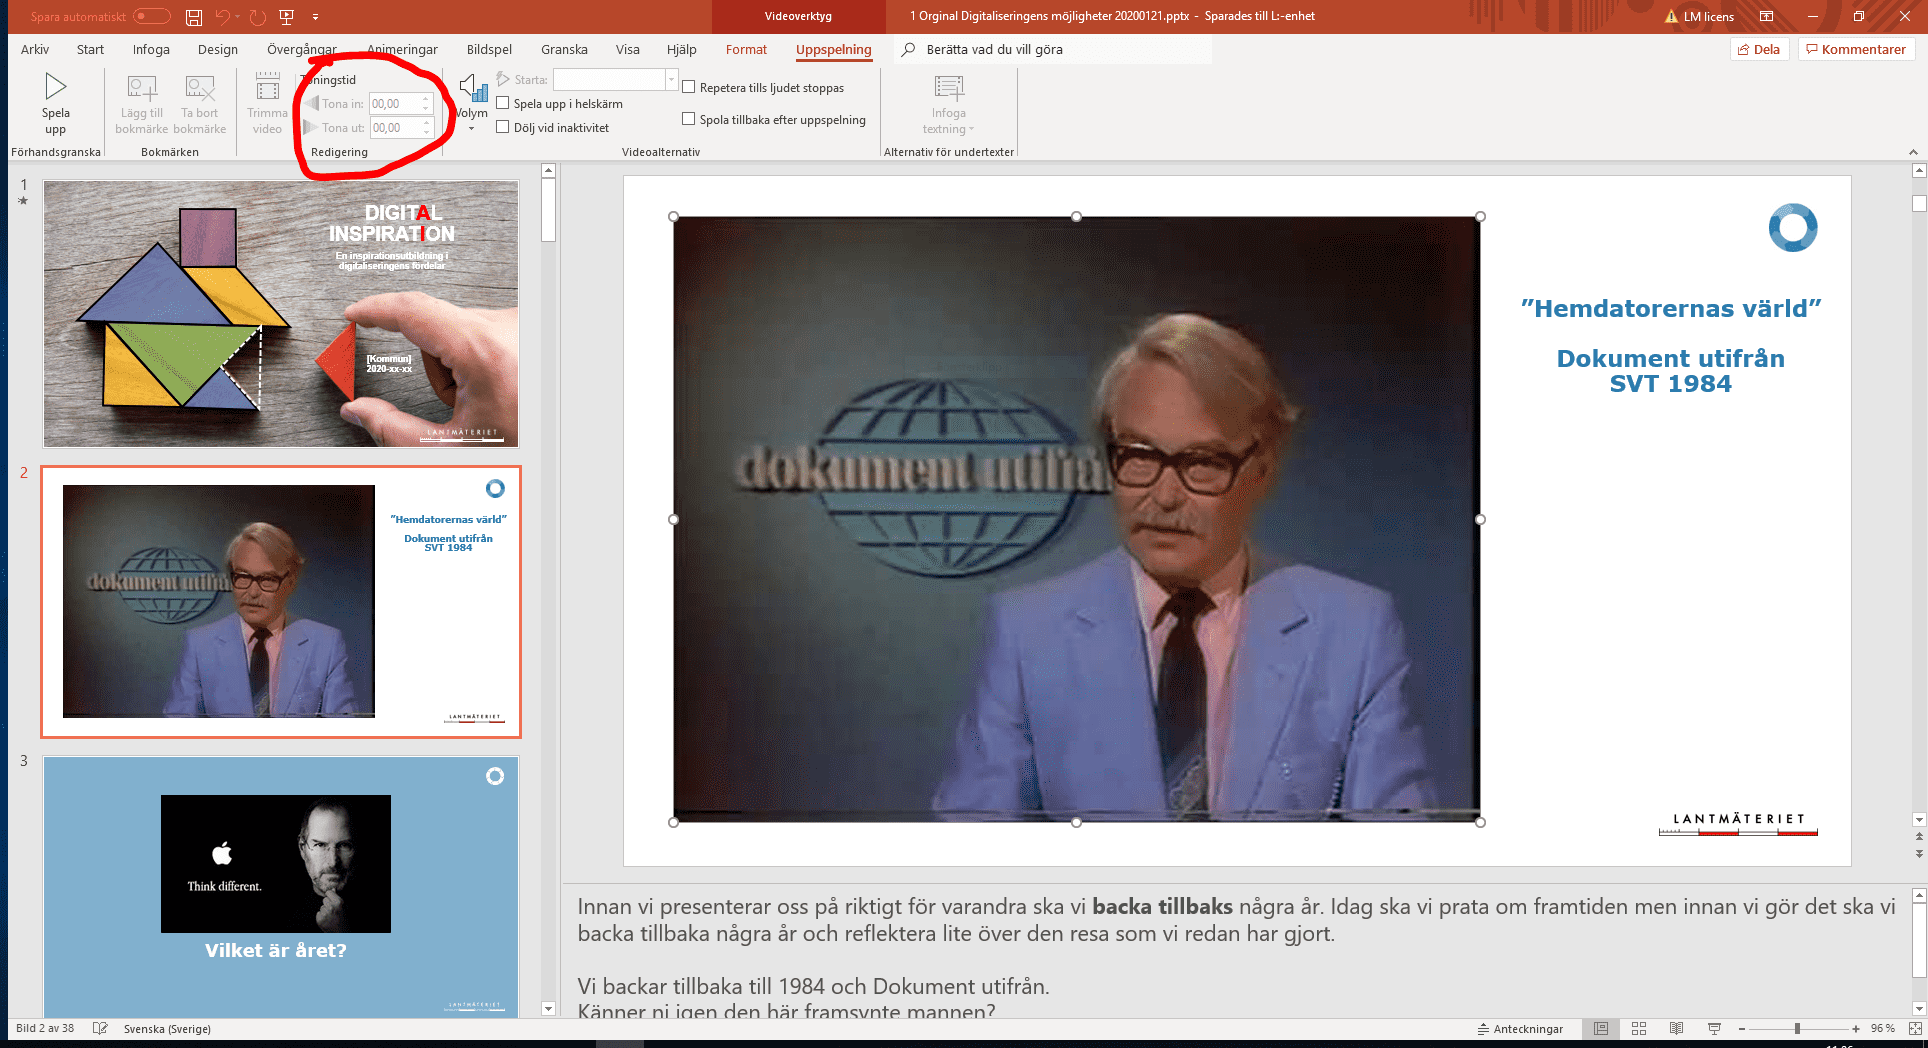The height and width of the screenshot is (1048, 1928).
Task: Open the Infoga ribbon tab
Action: coord(151,49)
